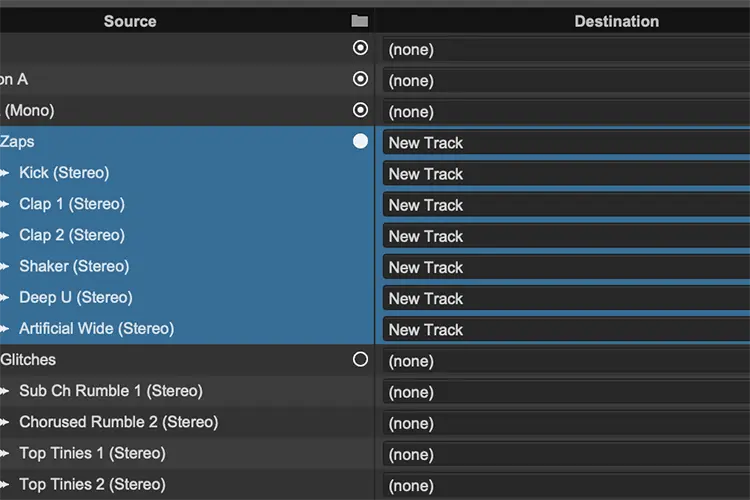Toggle the filled circle for Zaps folder
The height and width of the screenshot is (500, 750).
point(360,141)
